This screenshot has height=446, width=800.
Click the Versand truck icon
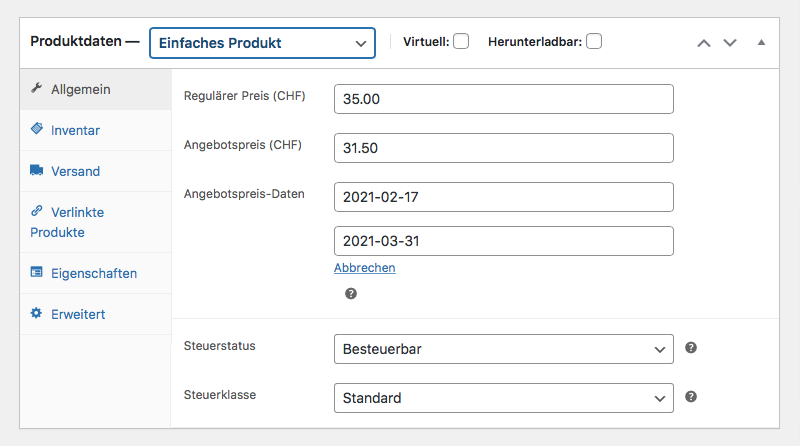(x=37, y=170)
